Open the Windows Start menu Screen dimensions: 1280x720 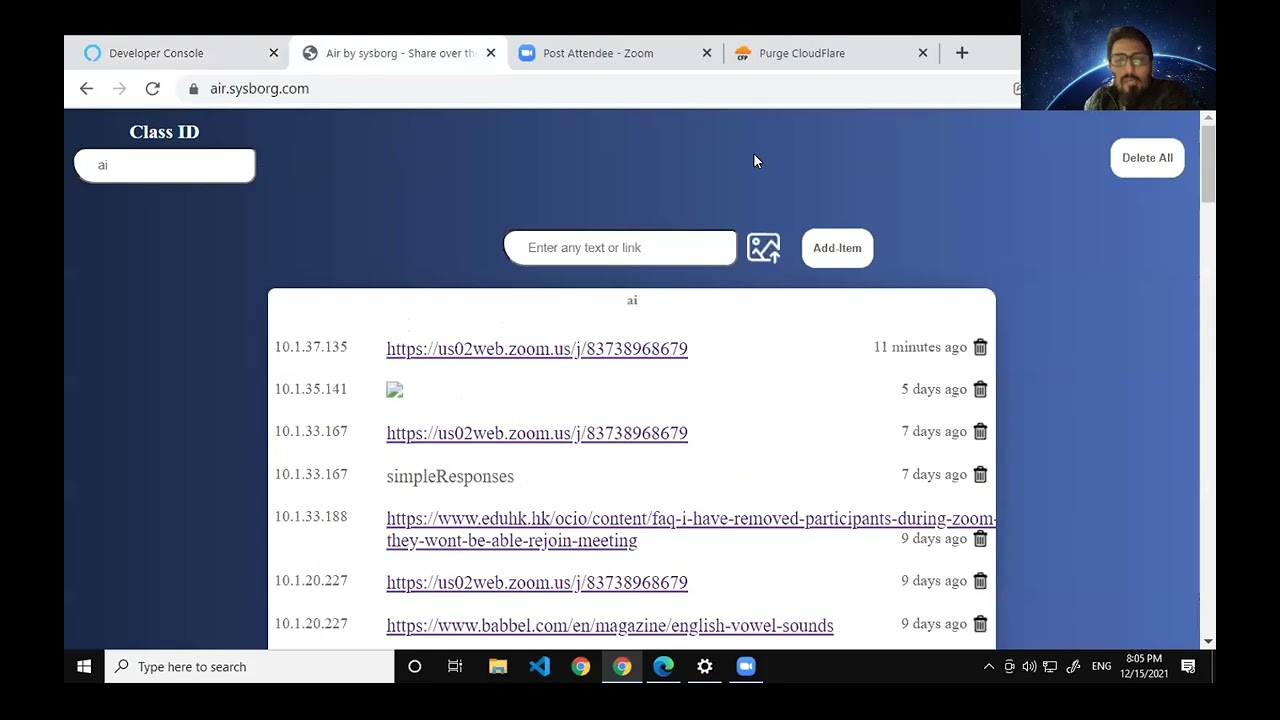point(84,666)
